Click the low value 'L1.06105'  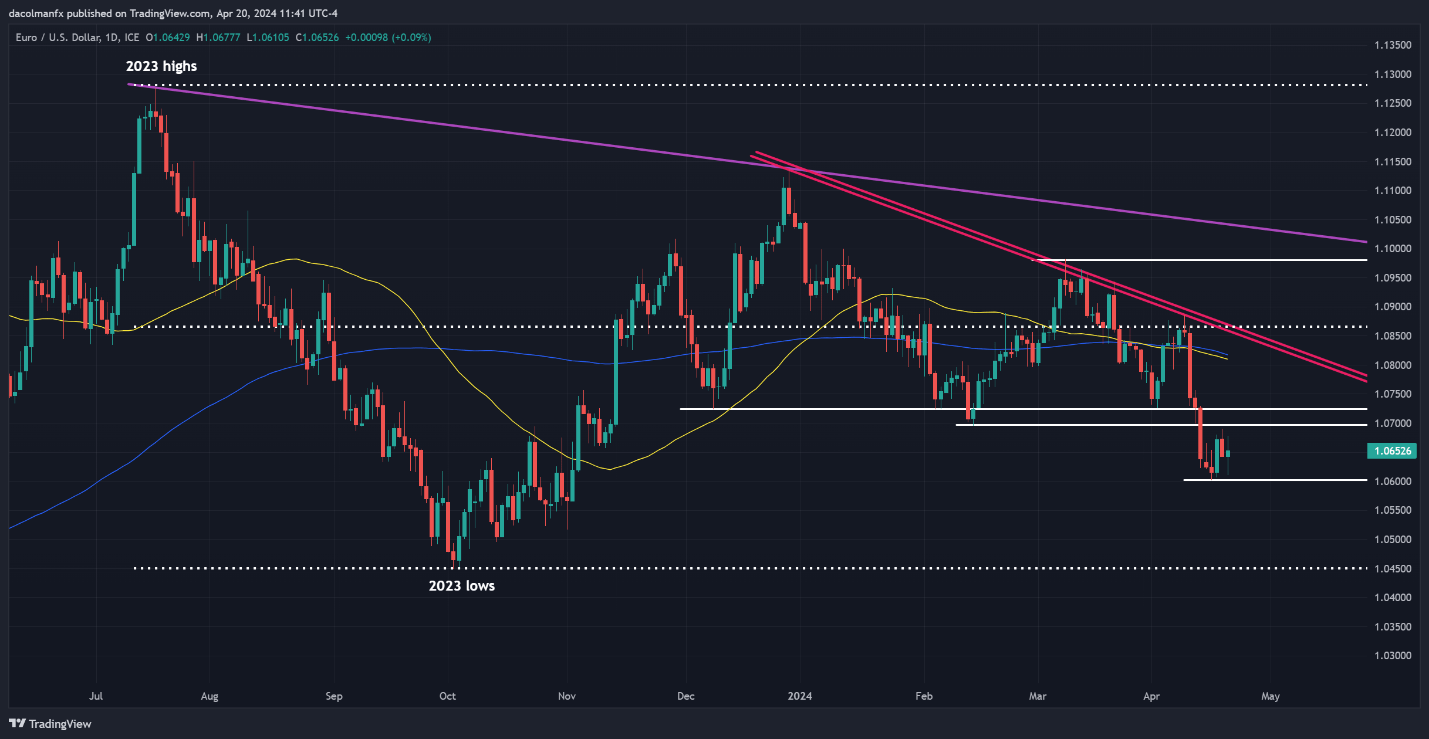click(x=269, y=37)
